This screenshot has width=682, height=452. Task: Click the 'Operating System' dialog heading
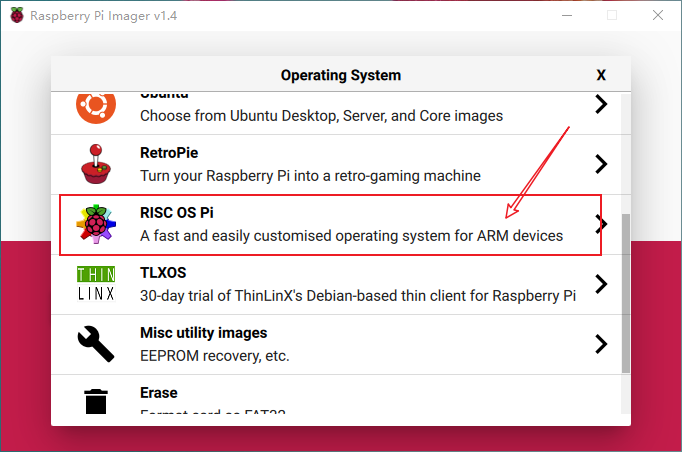341,75
